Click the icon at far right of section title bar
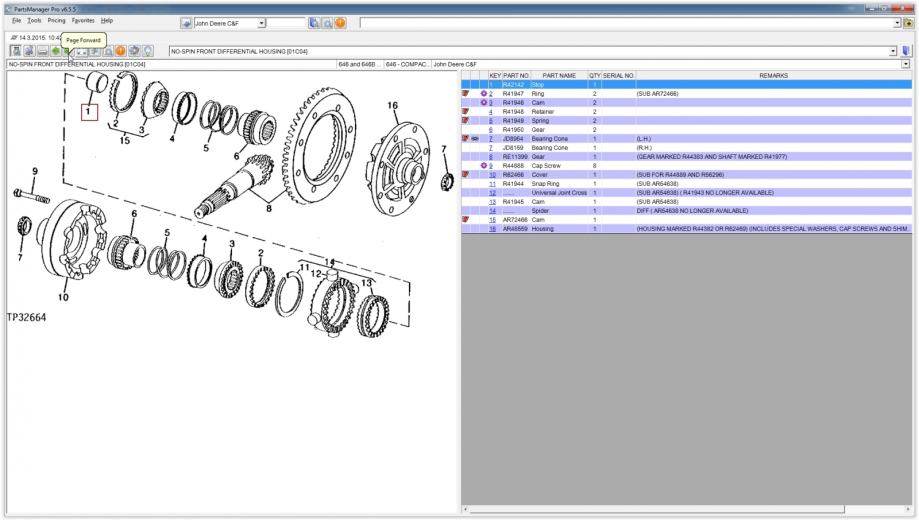 pyautogui.click(x=907, y=51)
